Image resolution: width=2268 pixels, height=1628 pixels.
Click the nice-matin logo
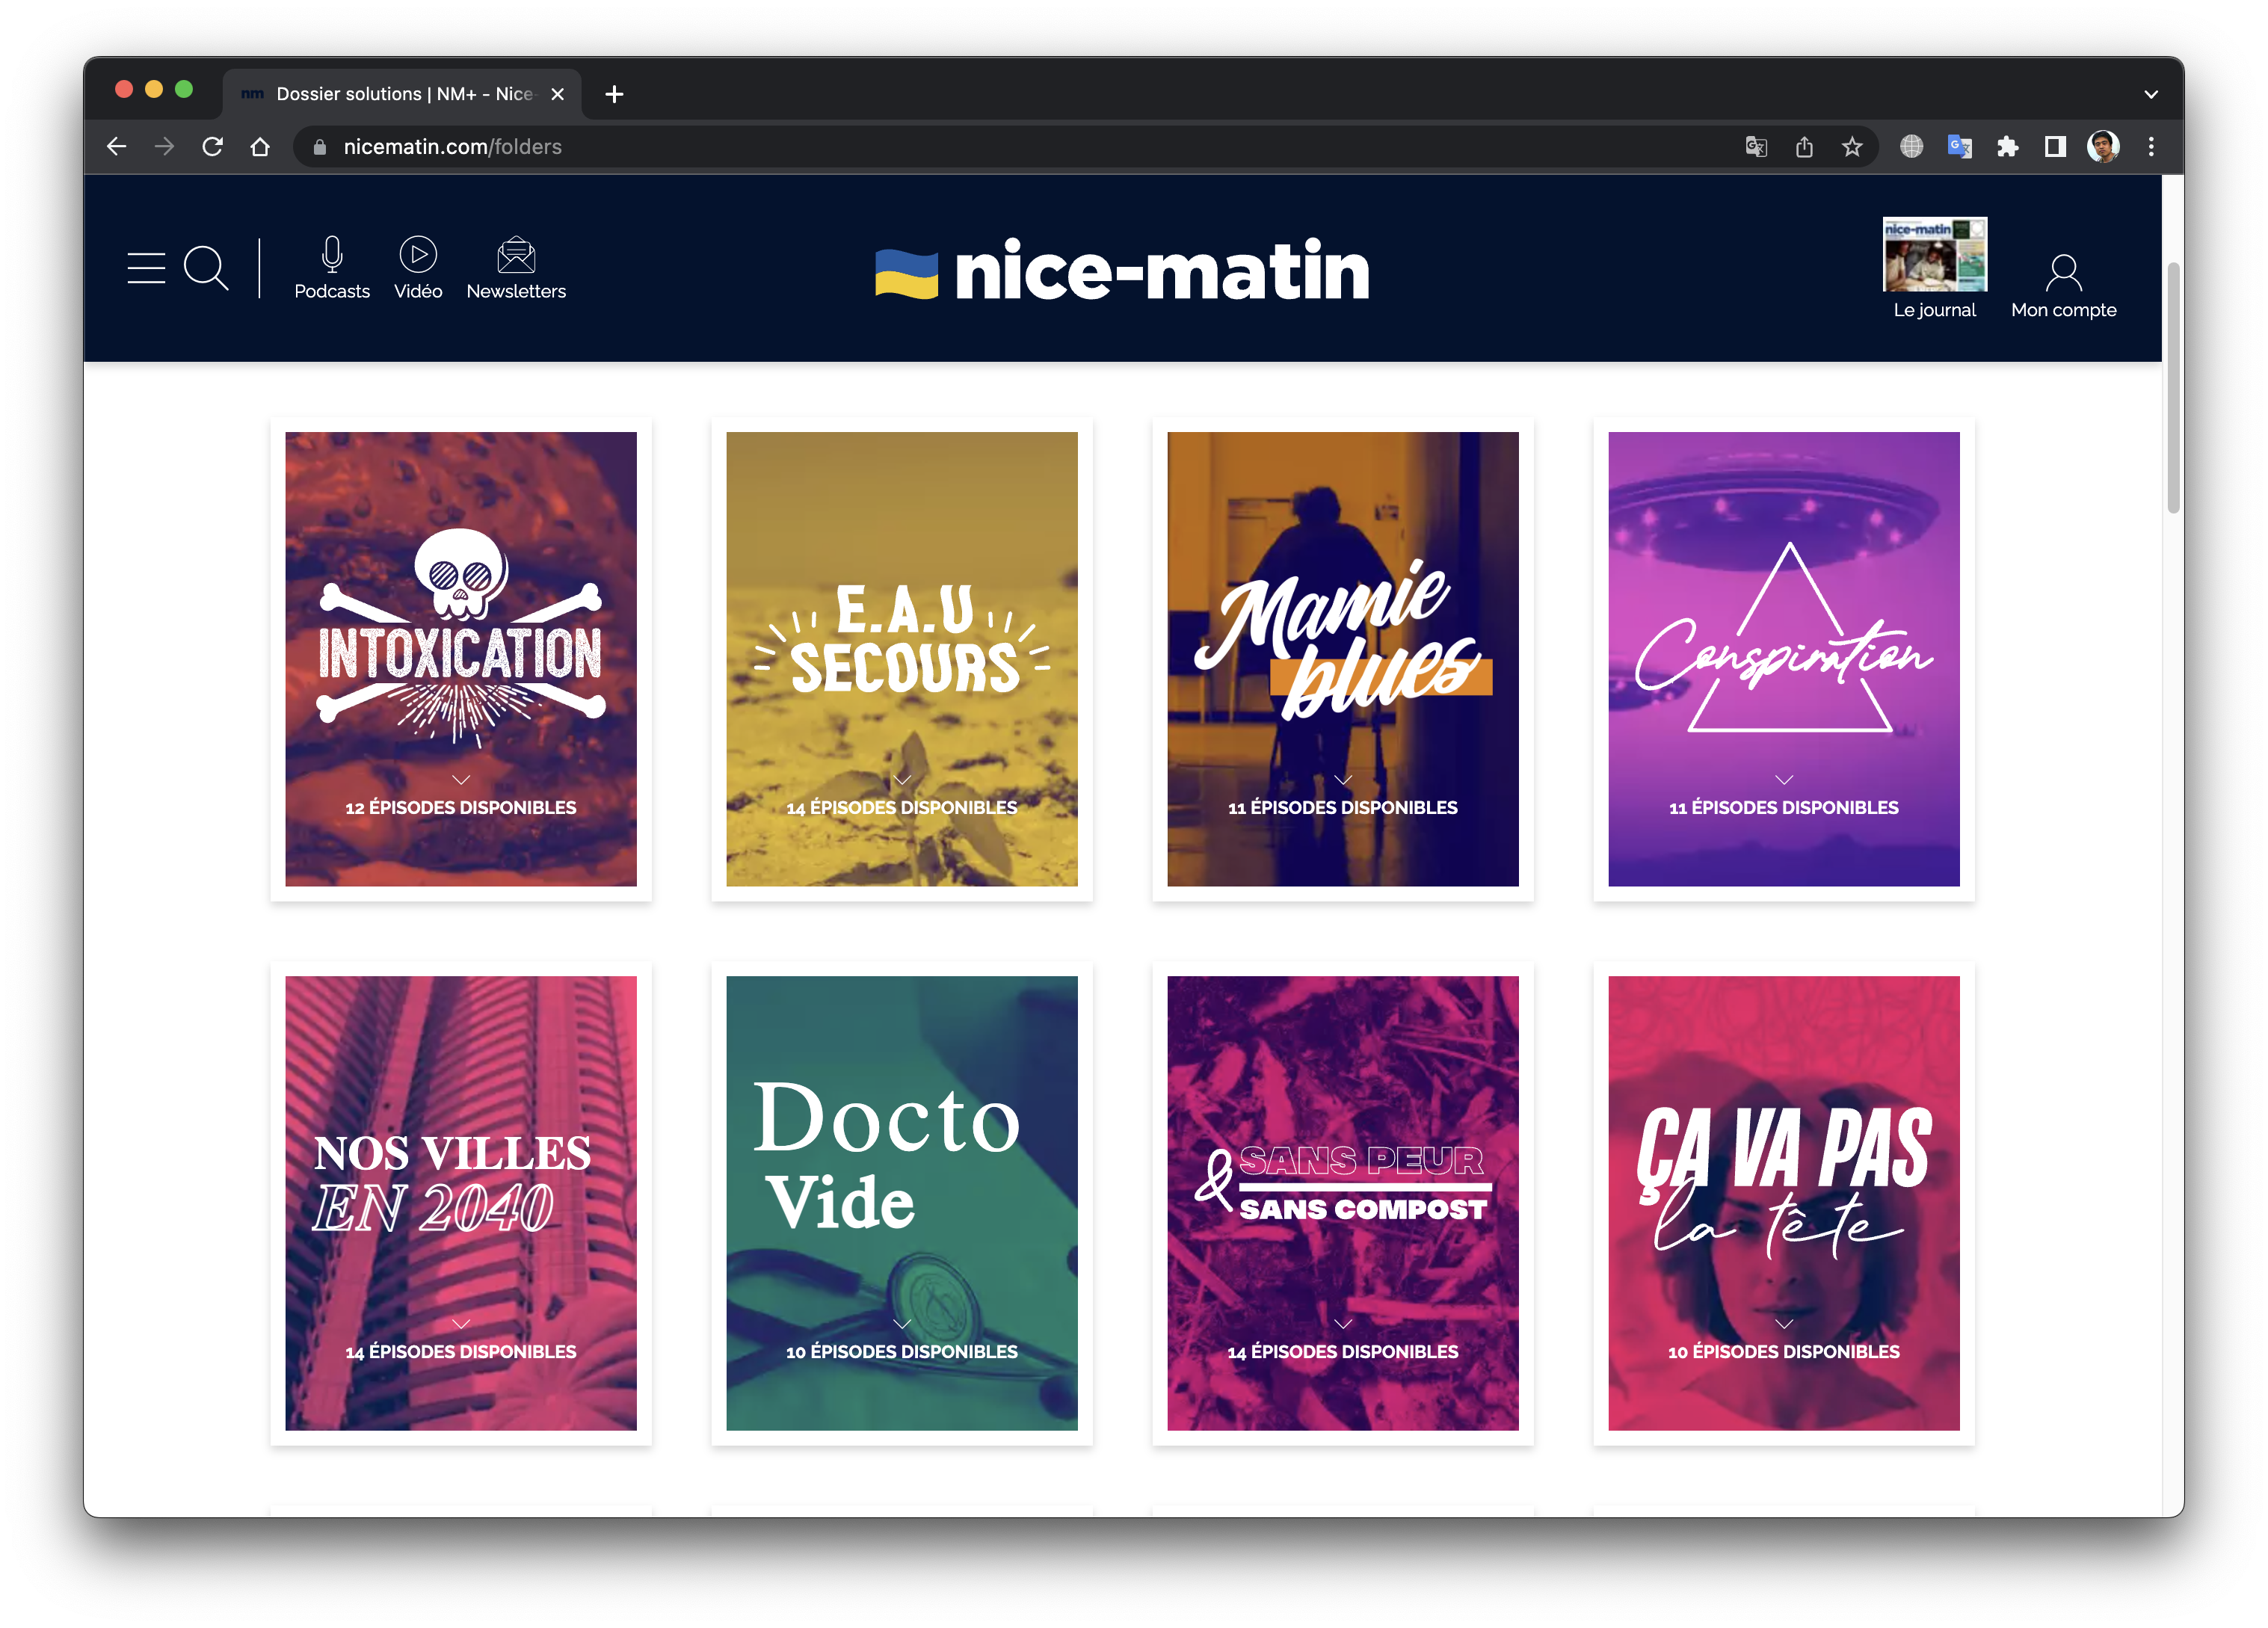tap(1122, 270)
